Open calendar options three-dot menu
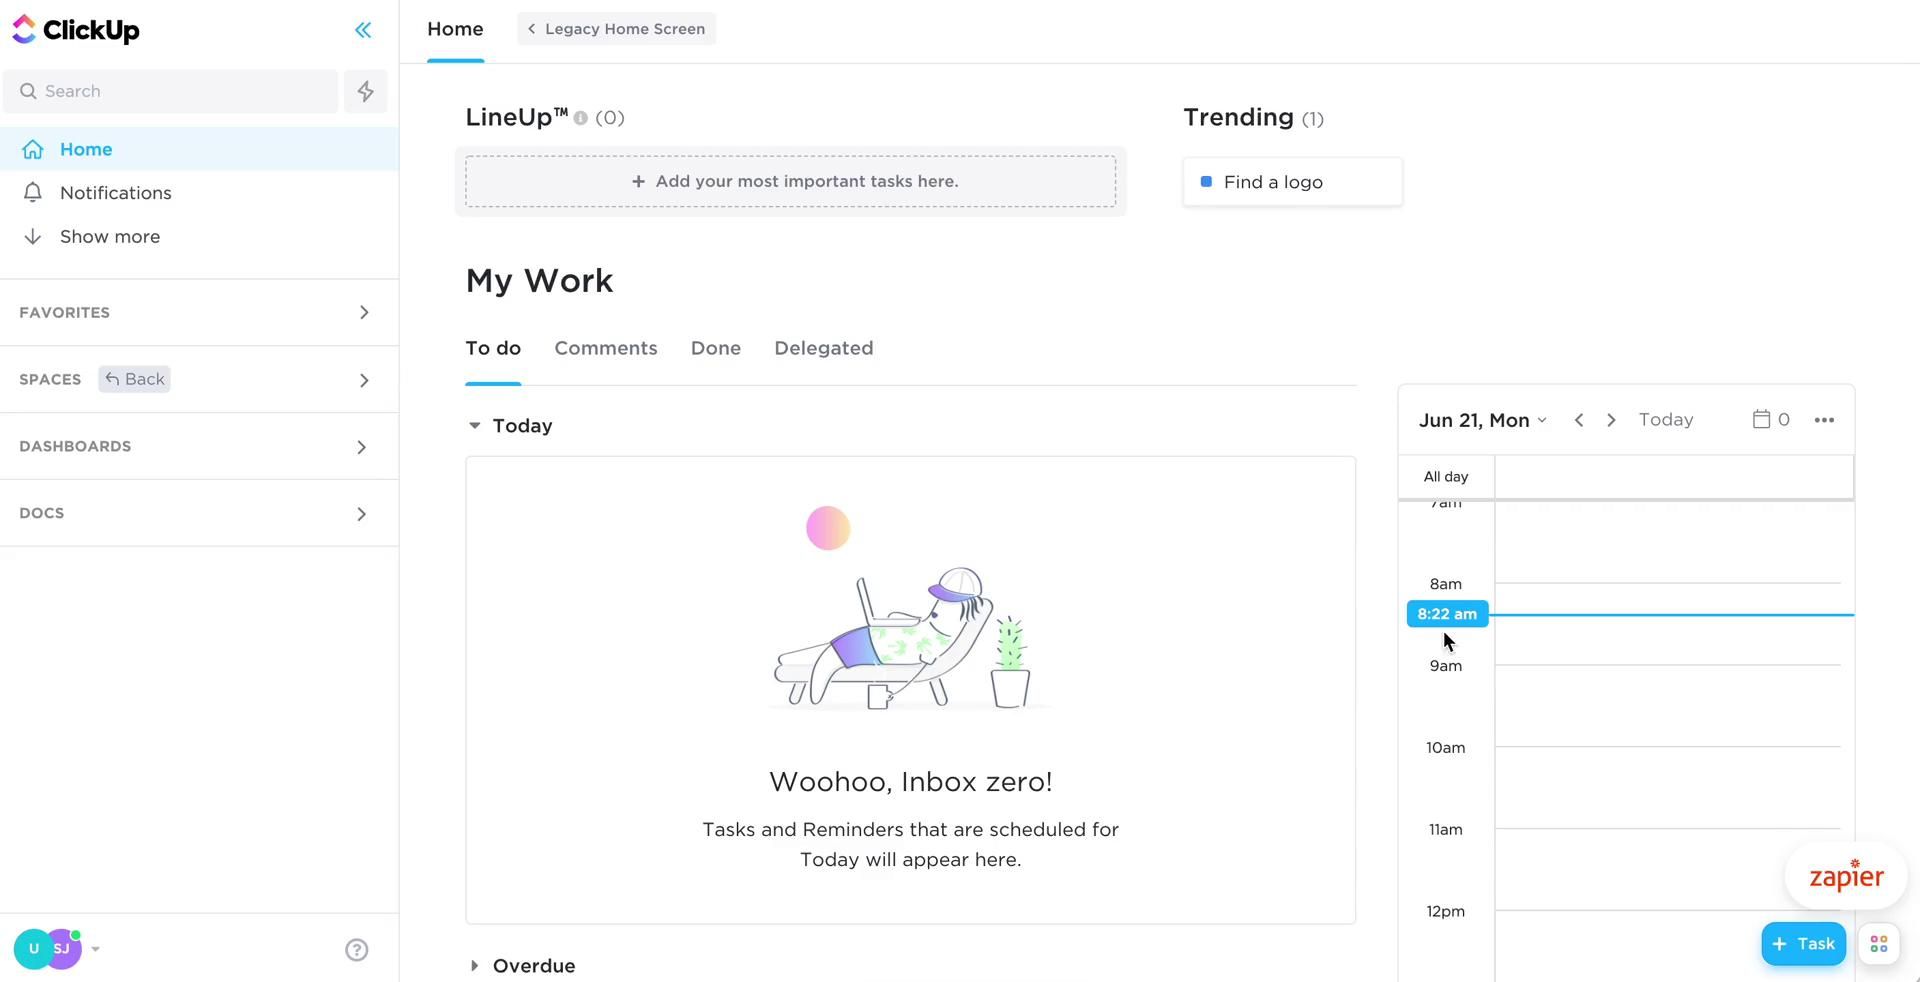This screenshot has width=1920, height=982. [1824, 420]
